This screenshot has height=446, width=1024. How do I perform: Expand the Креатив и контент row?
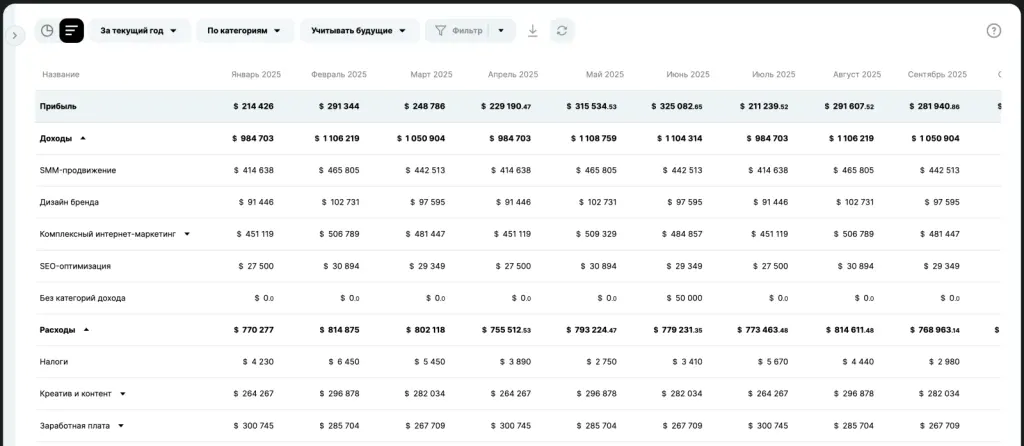pos(122,394)
